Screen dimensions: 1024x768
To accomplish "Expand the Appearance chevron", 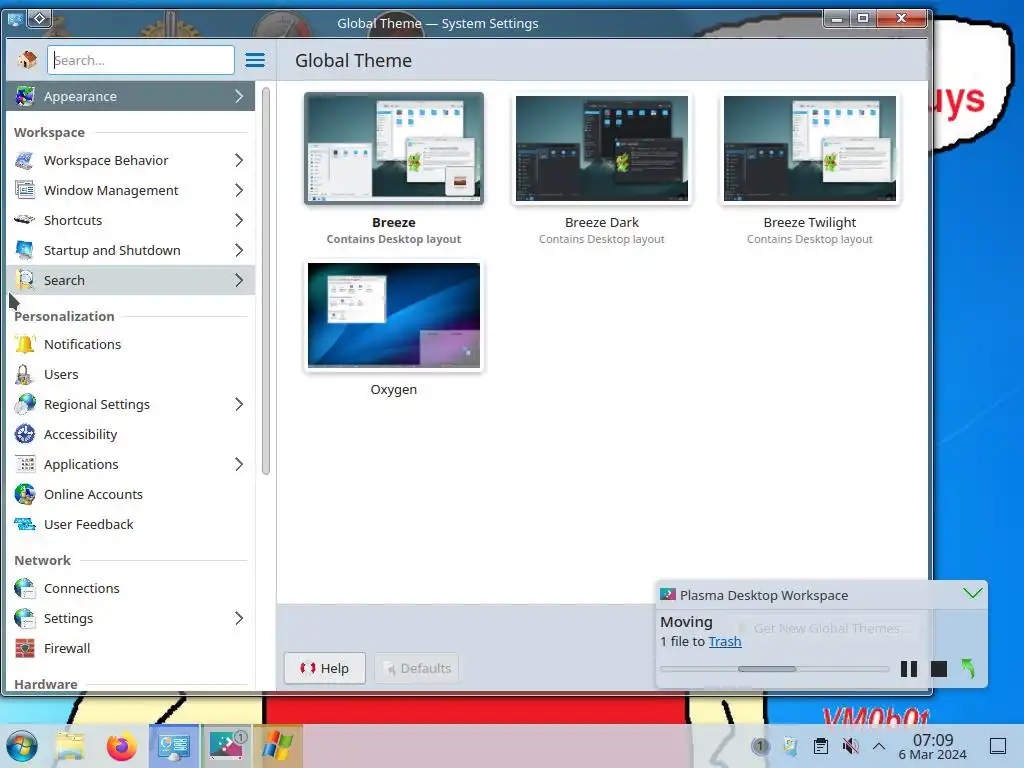I will pyautogui.click(x=239, y=96).
